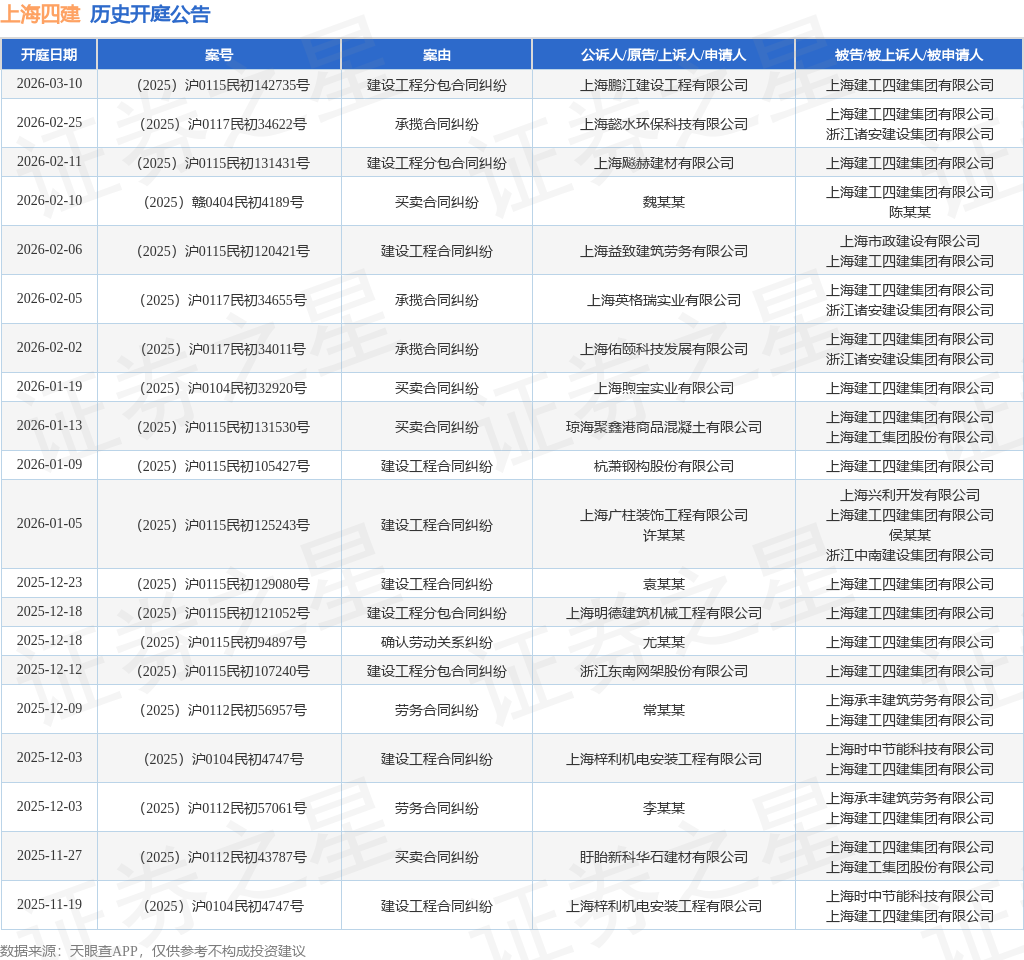Click cause 确认劳动关系纠纷
Viewport: 1024px width, 960px height.
pyautogui.click(x=436, y=643)
